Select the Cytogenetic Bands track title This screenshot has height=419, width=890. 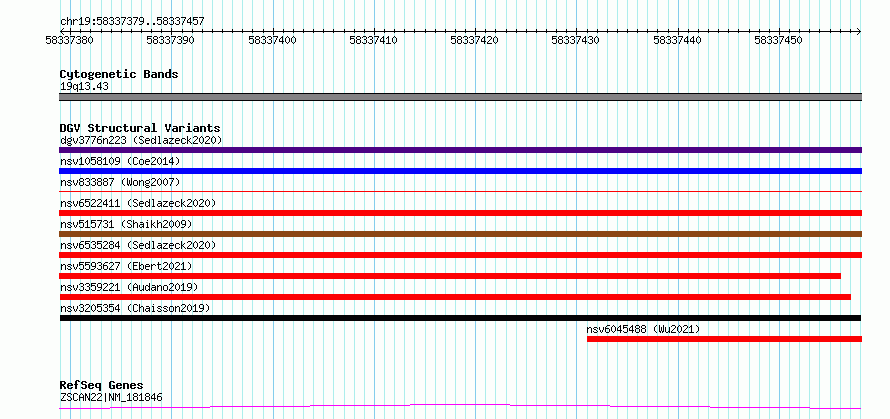(x=119, y=74)
